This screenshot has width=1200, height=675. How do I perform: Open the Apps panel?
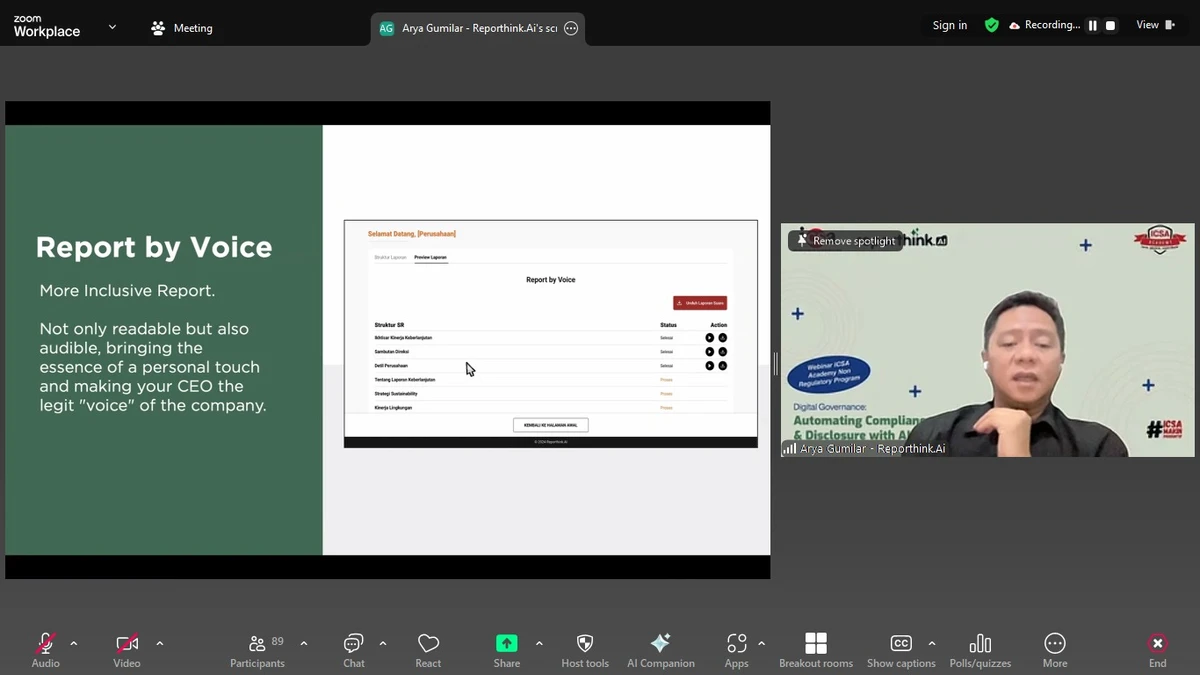[736, 649]
